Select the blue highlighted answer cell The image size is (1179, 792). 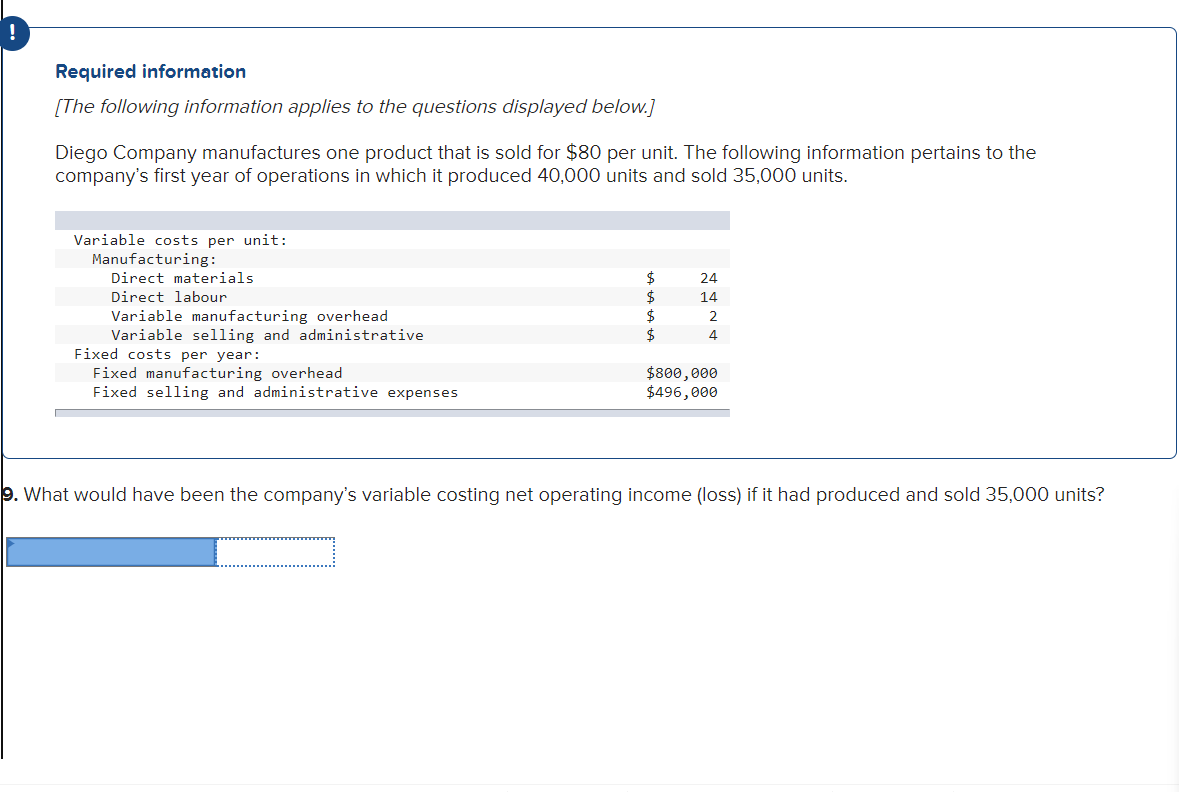click(110, 551)
